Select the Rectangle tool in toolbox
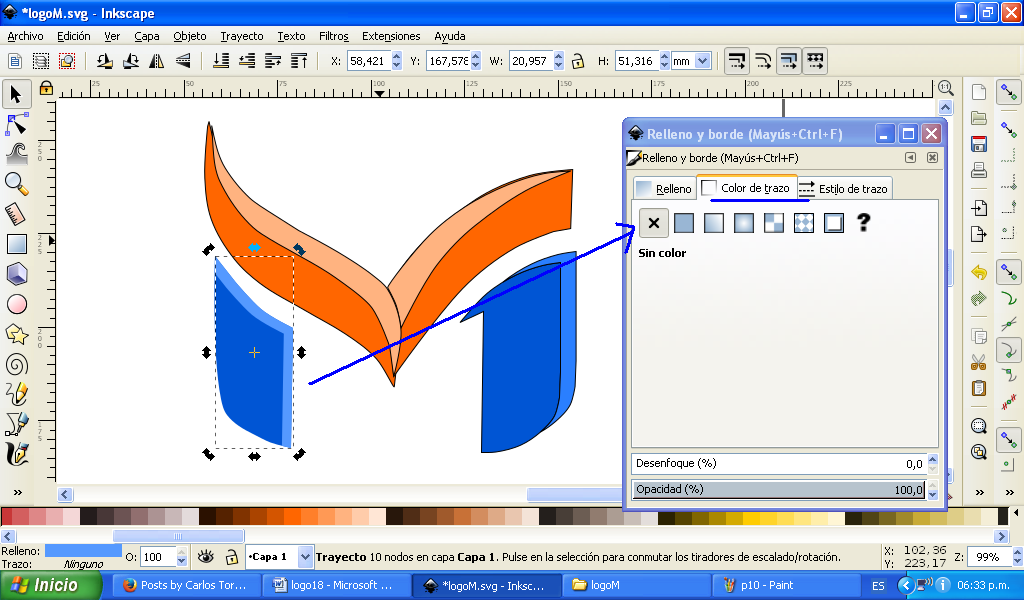The height and width of the screenshot is (600, 1024). (x=16, y=243)
